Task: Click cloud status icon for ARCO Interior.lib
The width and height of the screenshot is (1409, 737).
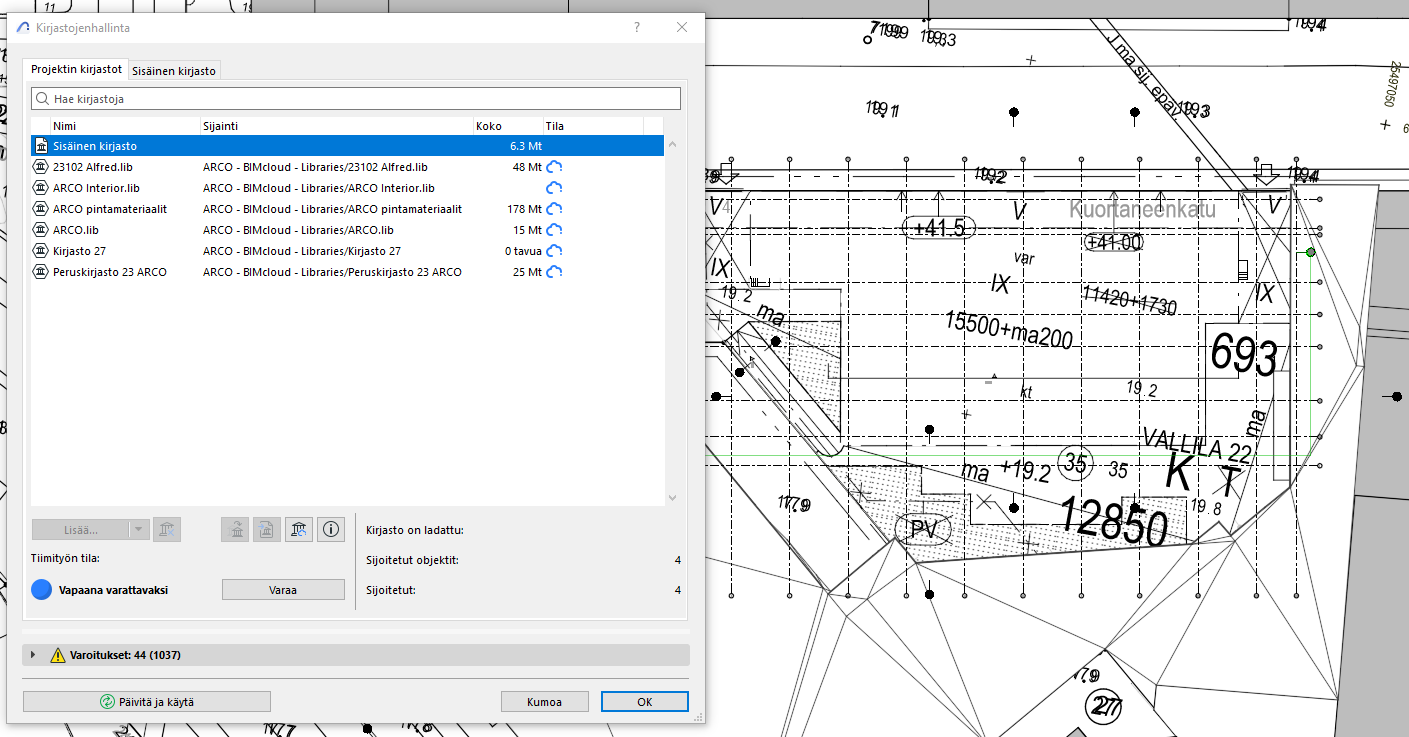Action: point(553,188)
